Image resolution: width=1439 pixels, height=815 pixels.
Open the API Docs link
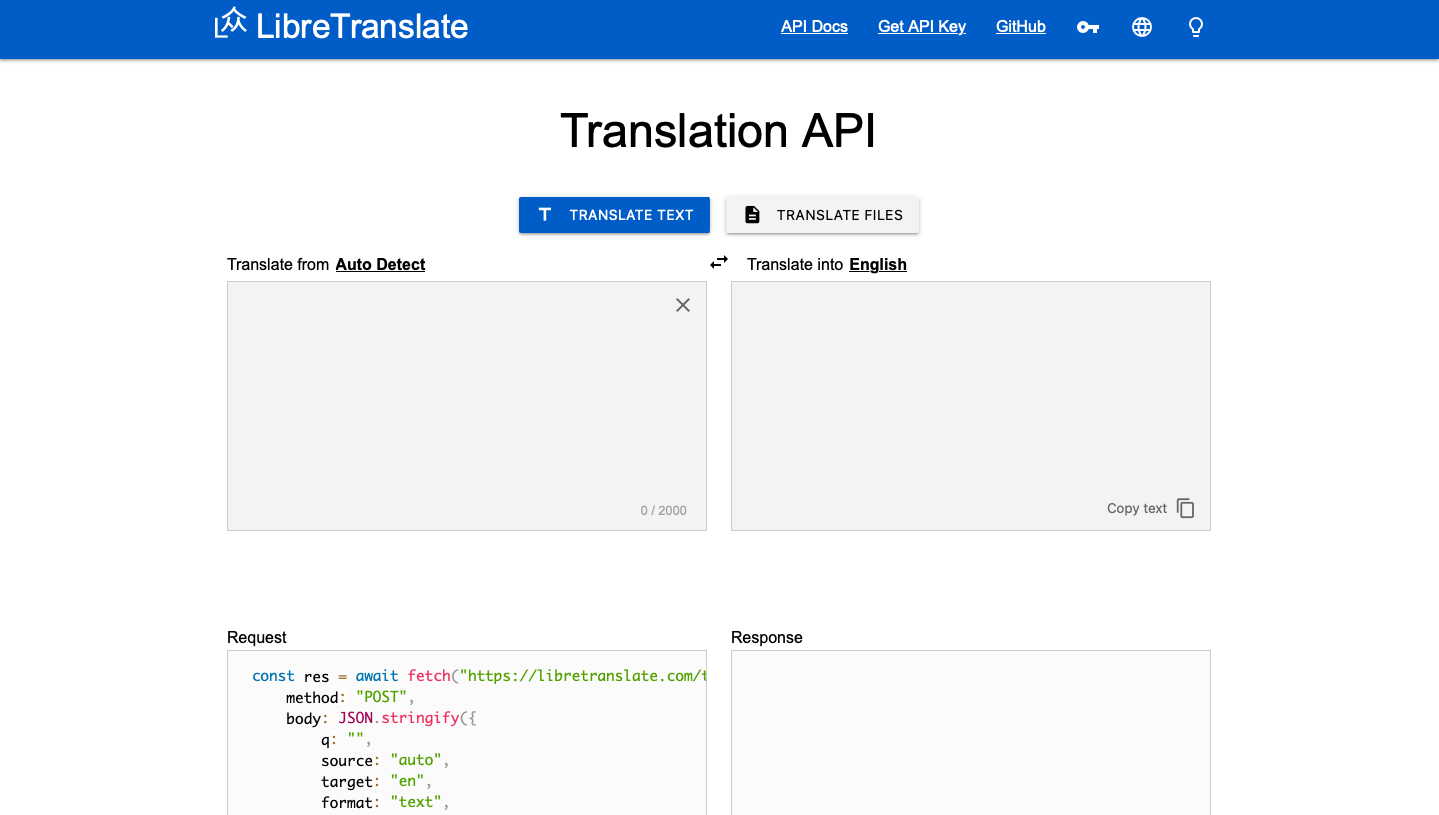point(814,27)
